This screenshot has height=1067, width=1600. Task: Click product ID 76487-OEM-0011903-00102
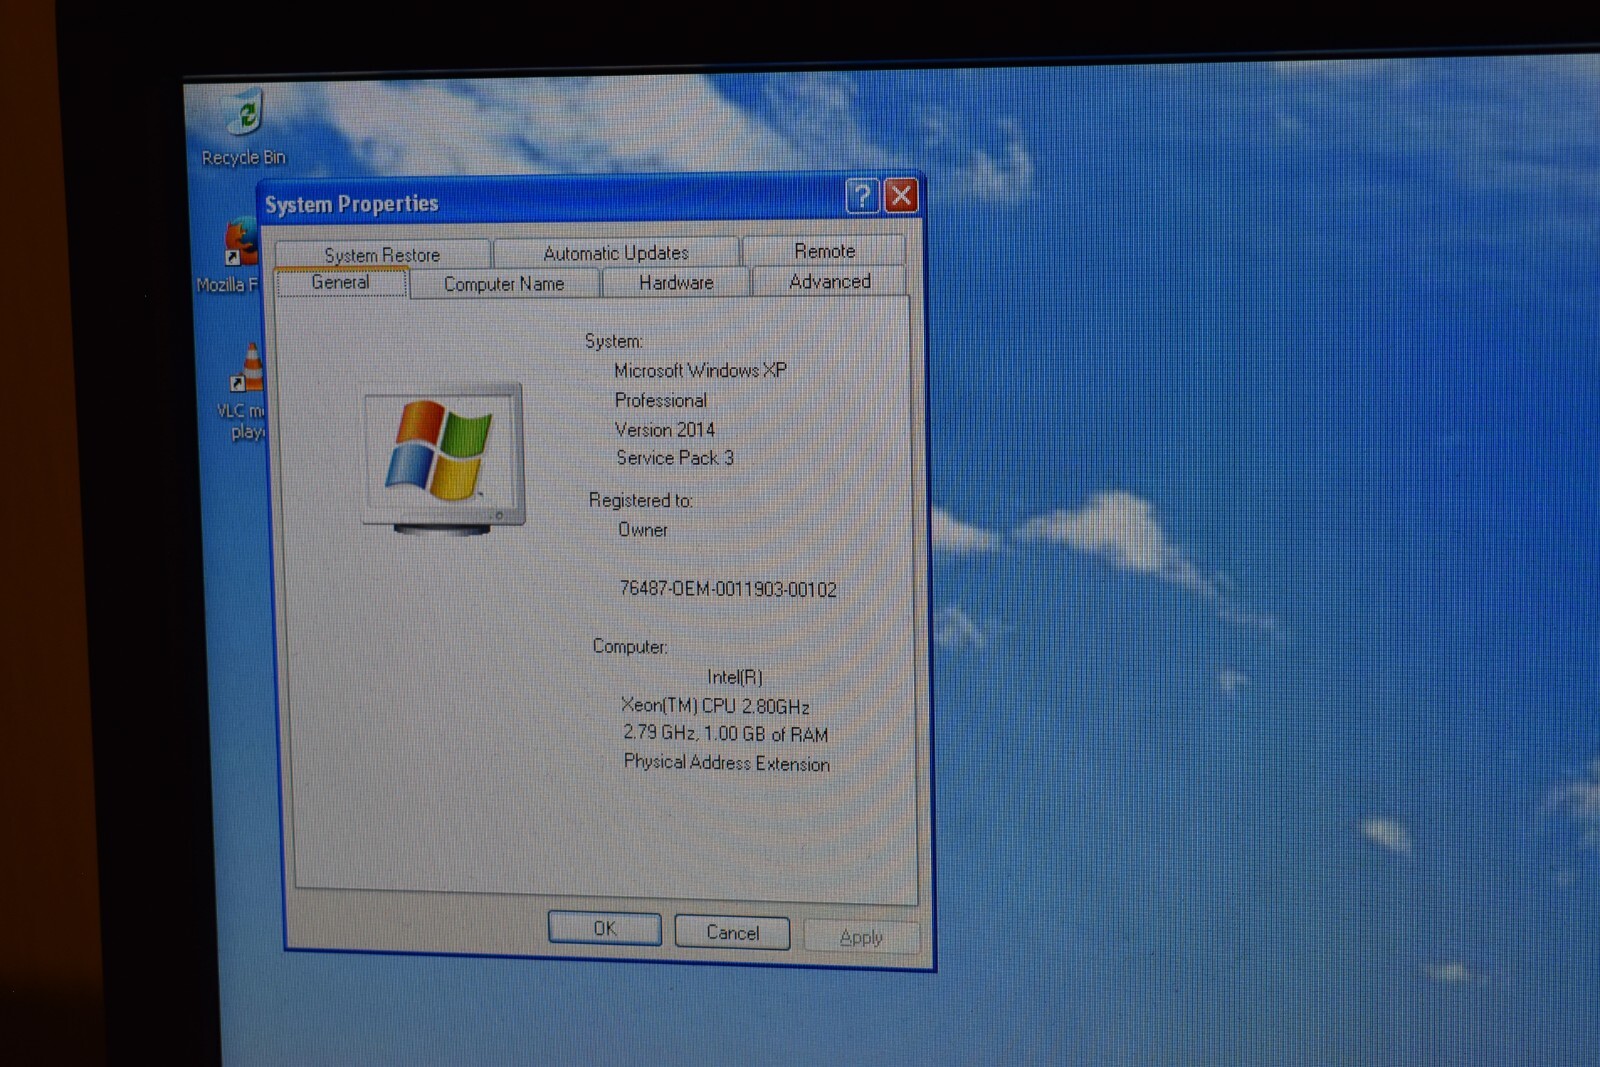728,589
